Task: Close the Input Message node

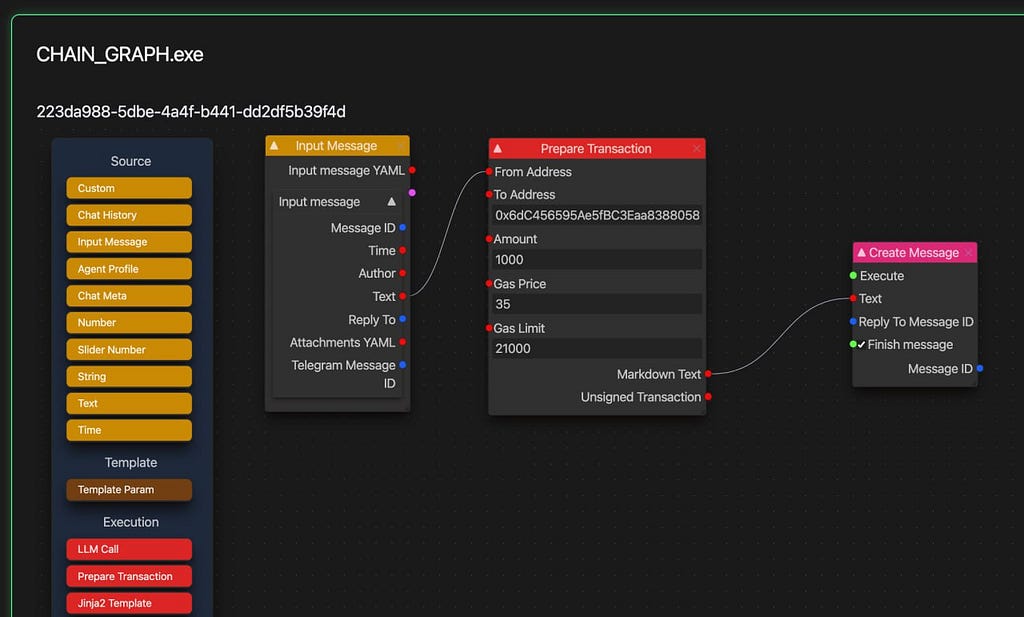Action: (x=401, y=146)
